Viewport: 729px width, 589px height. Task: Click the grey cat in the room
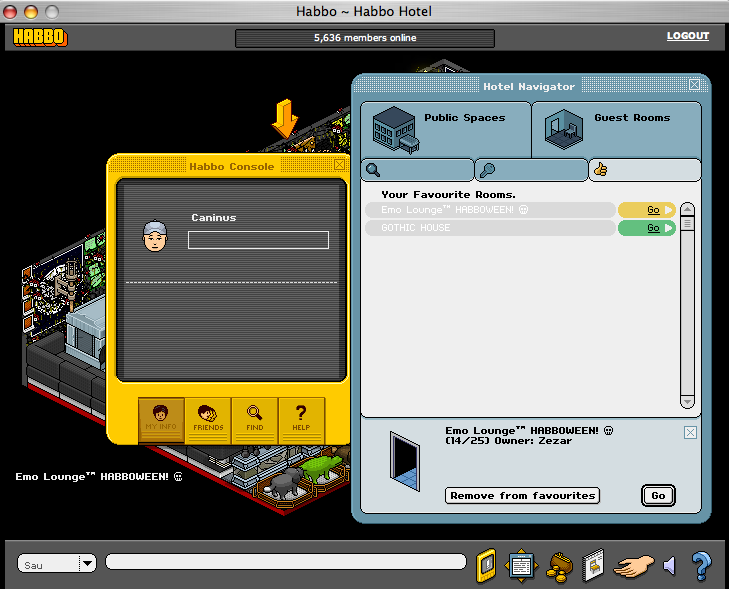click(x=285, y=483)
